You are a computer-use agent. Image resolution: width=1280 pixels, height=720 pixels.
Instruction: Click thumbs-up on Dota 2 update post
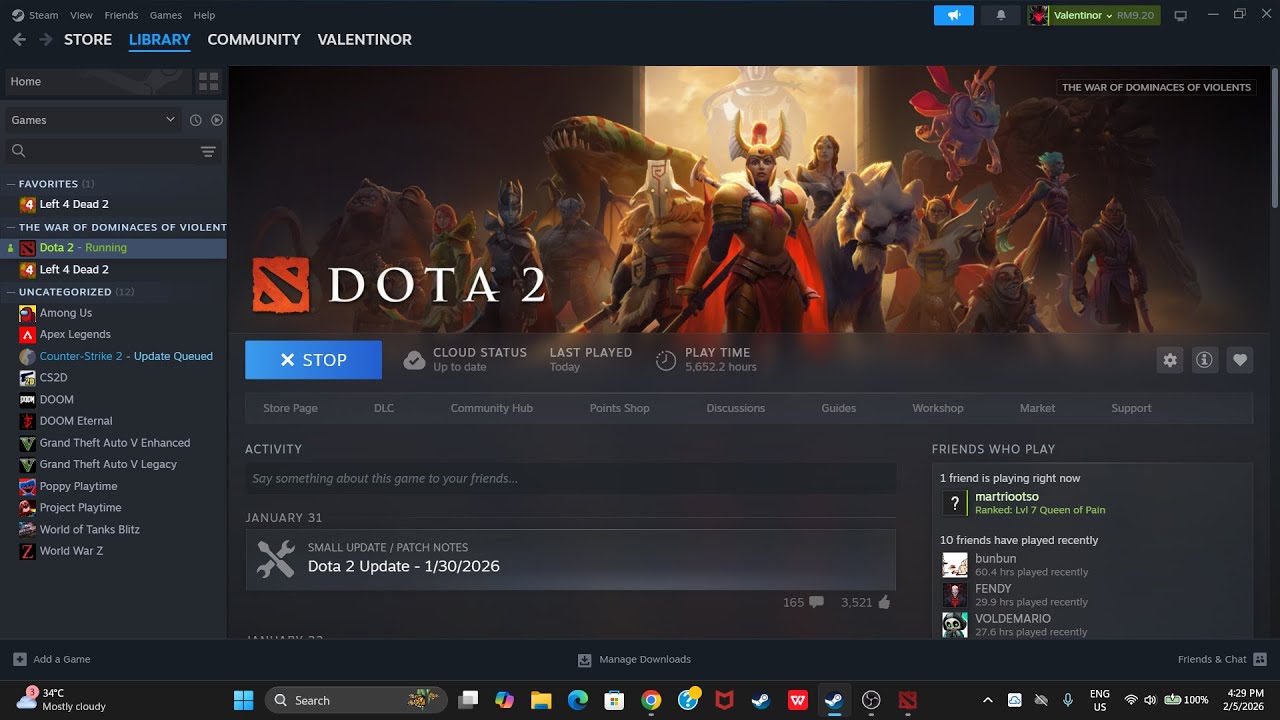[x=883, y=602]
